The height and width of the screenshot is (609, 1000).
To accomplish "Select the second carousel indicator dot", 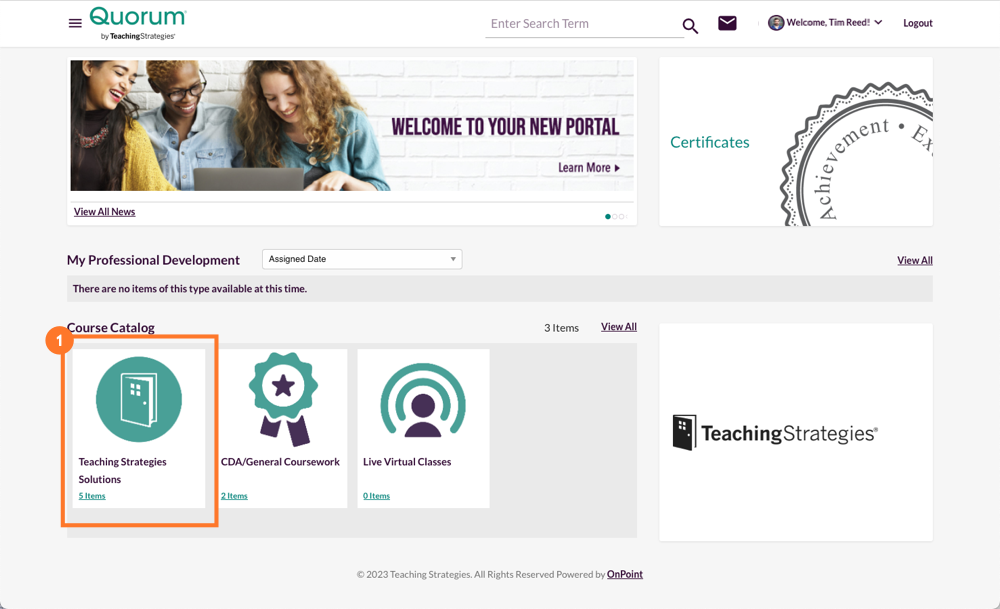I will coord(615,215).
